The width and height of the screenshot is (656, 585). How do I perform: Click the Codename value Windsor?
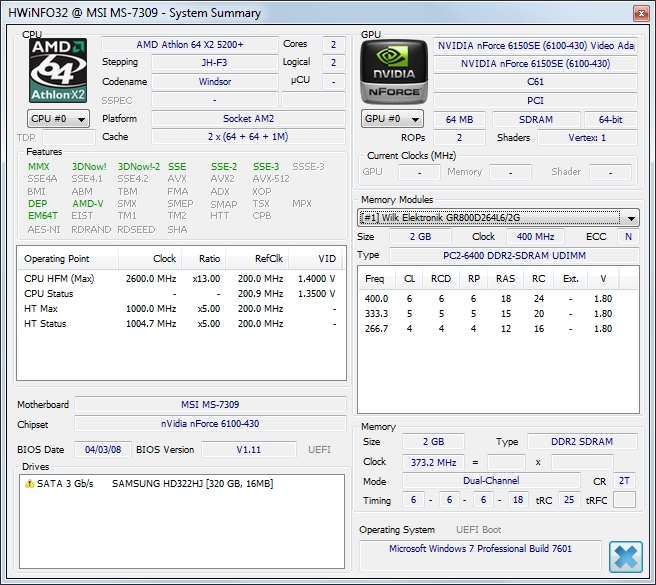[215, 81]
